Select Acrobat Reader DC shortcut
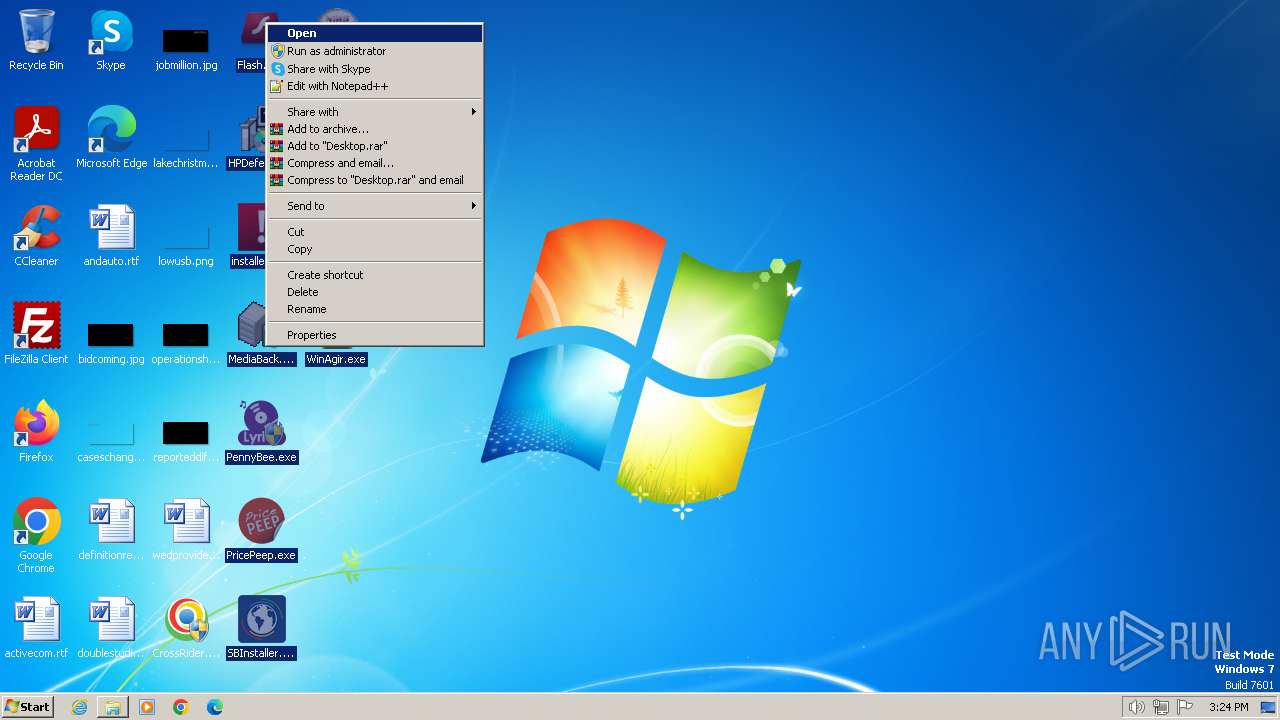1280x720 pixels. [36, 144]
